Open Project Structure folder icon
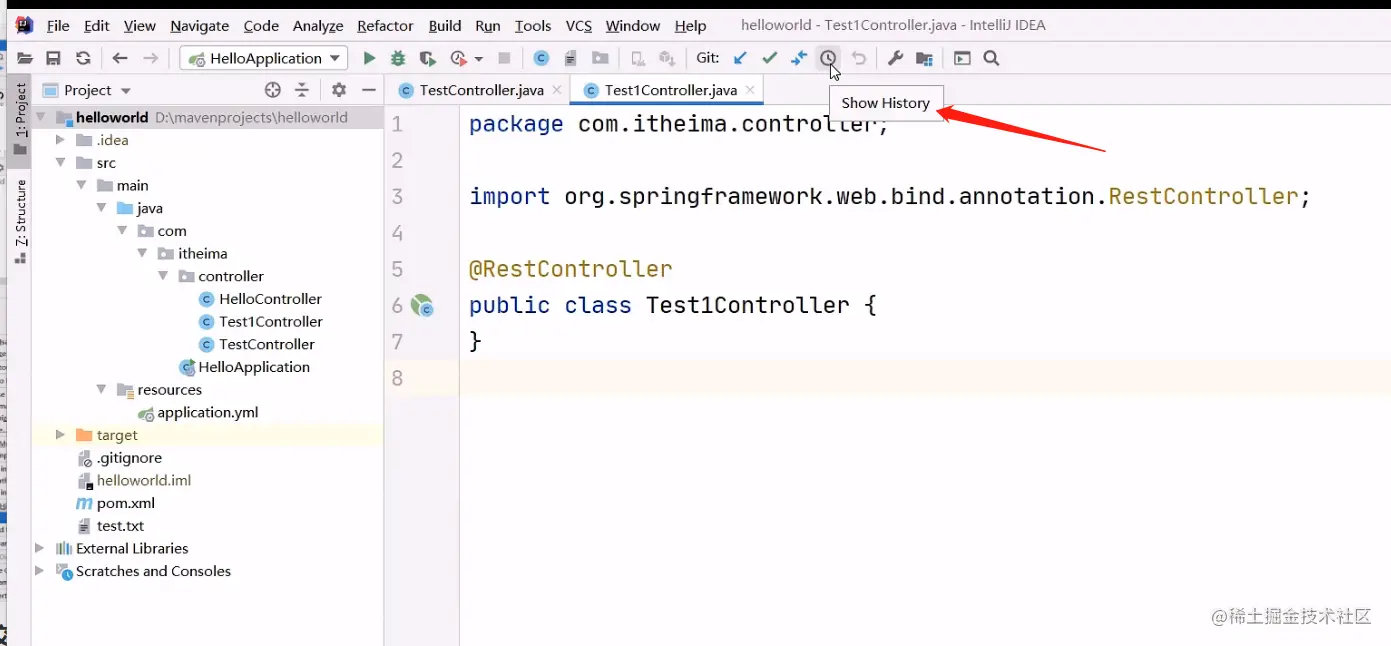Viewport: 1391px width, 646px height. point(924,59)
